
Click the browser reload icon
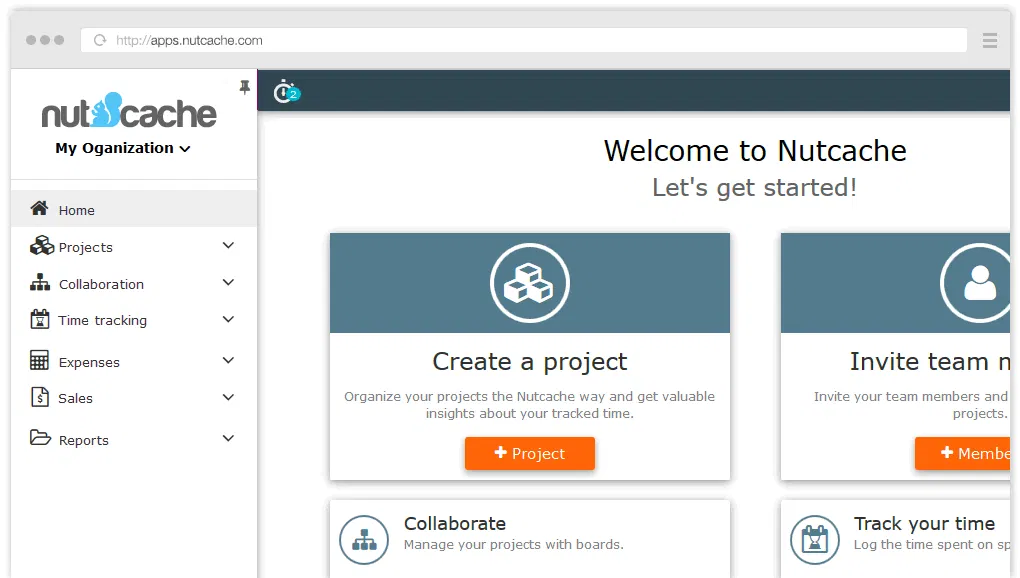coord(100,40)
